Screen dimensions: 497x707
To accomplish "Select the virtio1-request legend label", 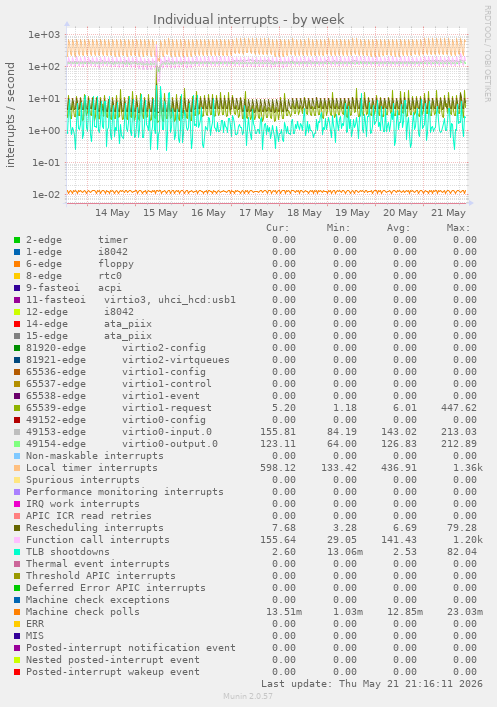I will (166, 408).
